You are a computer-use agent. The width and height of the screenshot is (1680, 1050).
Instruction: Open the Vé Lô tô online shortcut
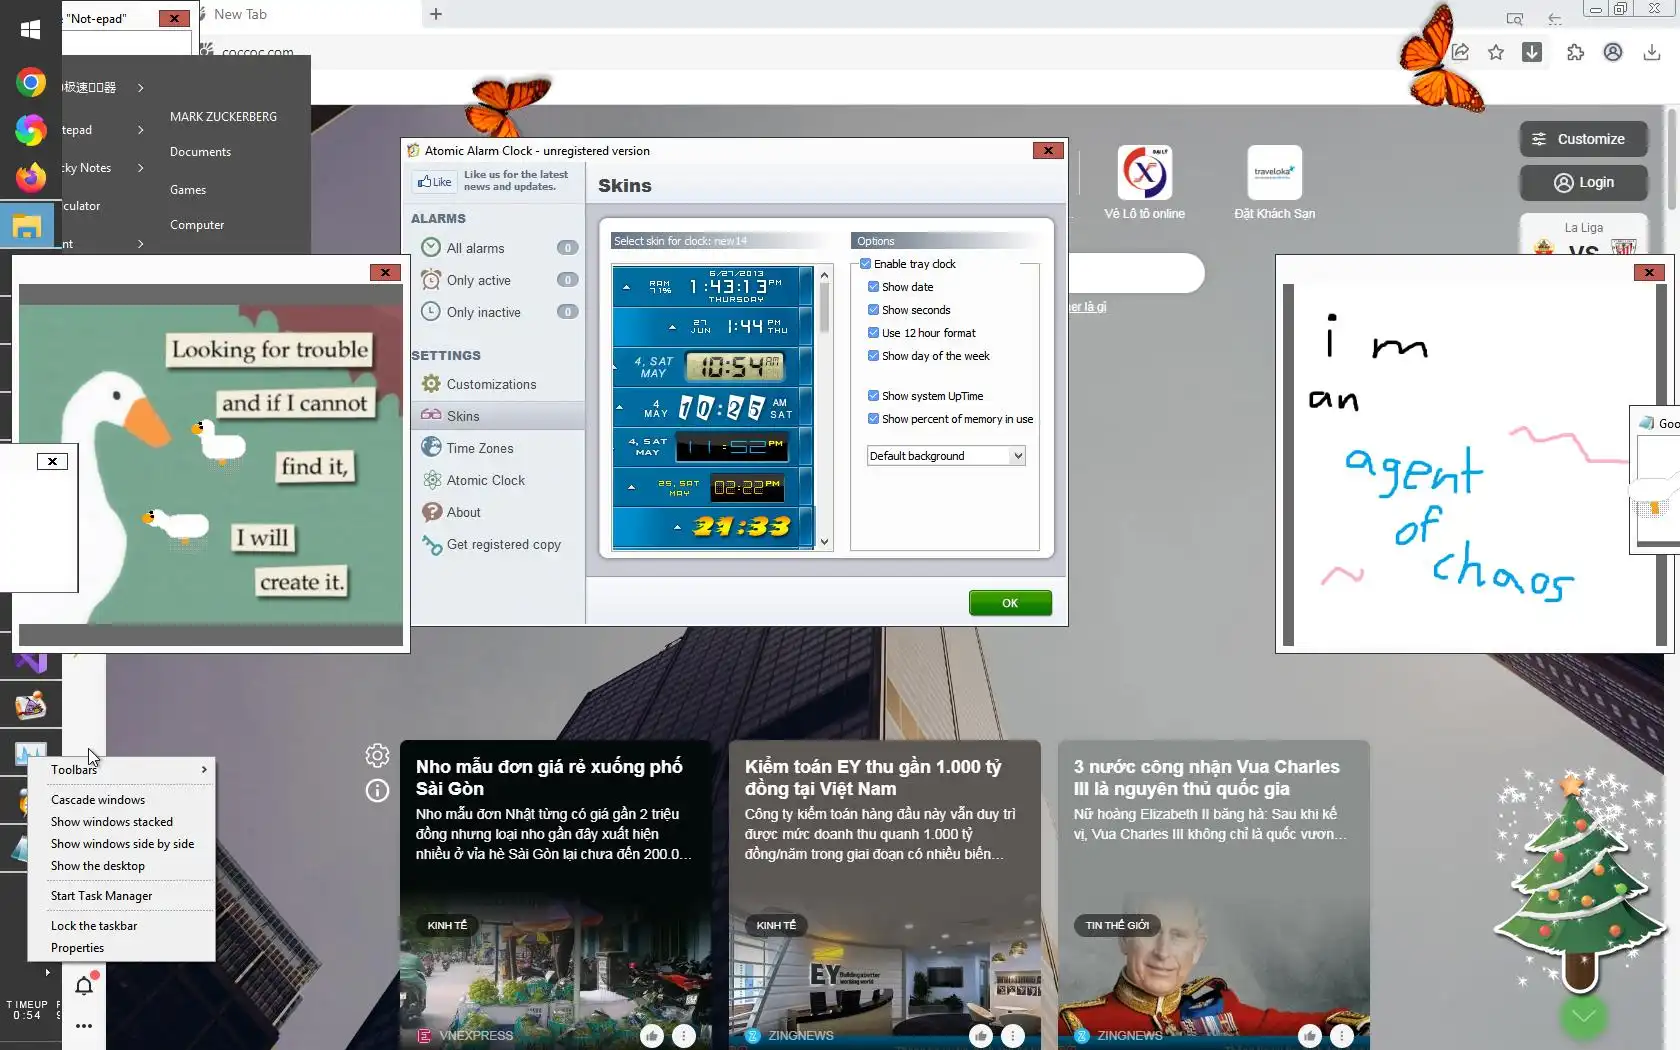1145,183
